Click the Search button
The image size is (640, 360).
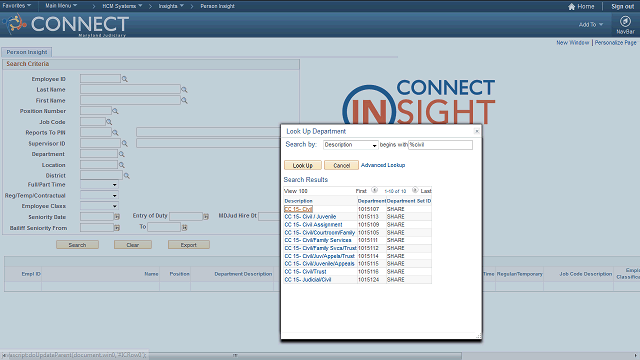(x=77, y=245)
